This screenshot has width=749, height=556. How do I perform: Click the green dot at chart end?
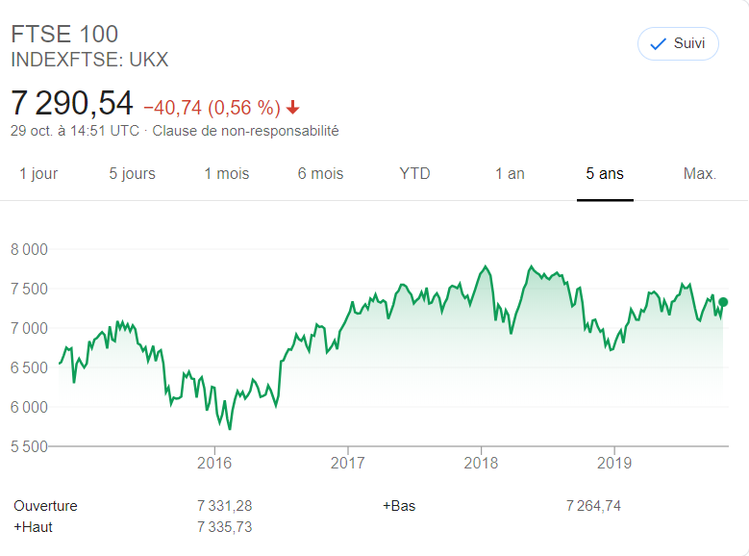[x=723, y=302]
